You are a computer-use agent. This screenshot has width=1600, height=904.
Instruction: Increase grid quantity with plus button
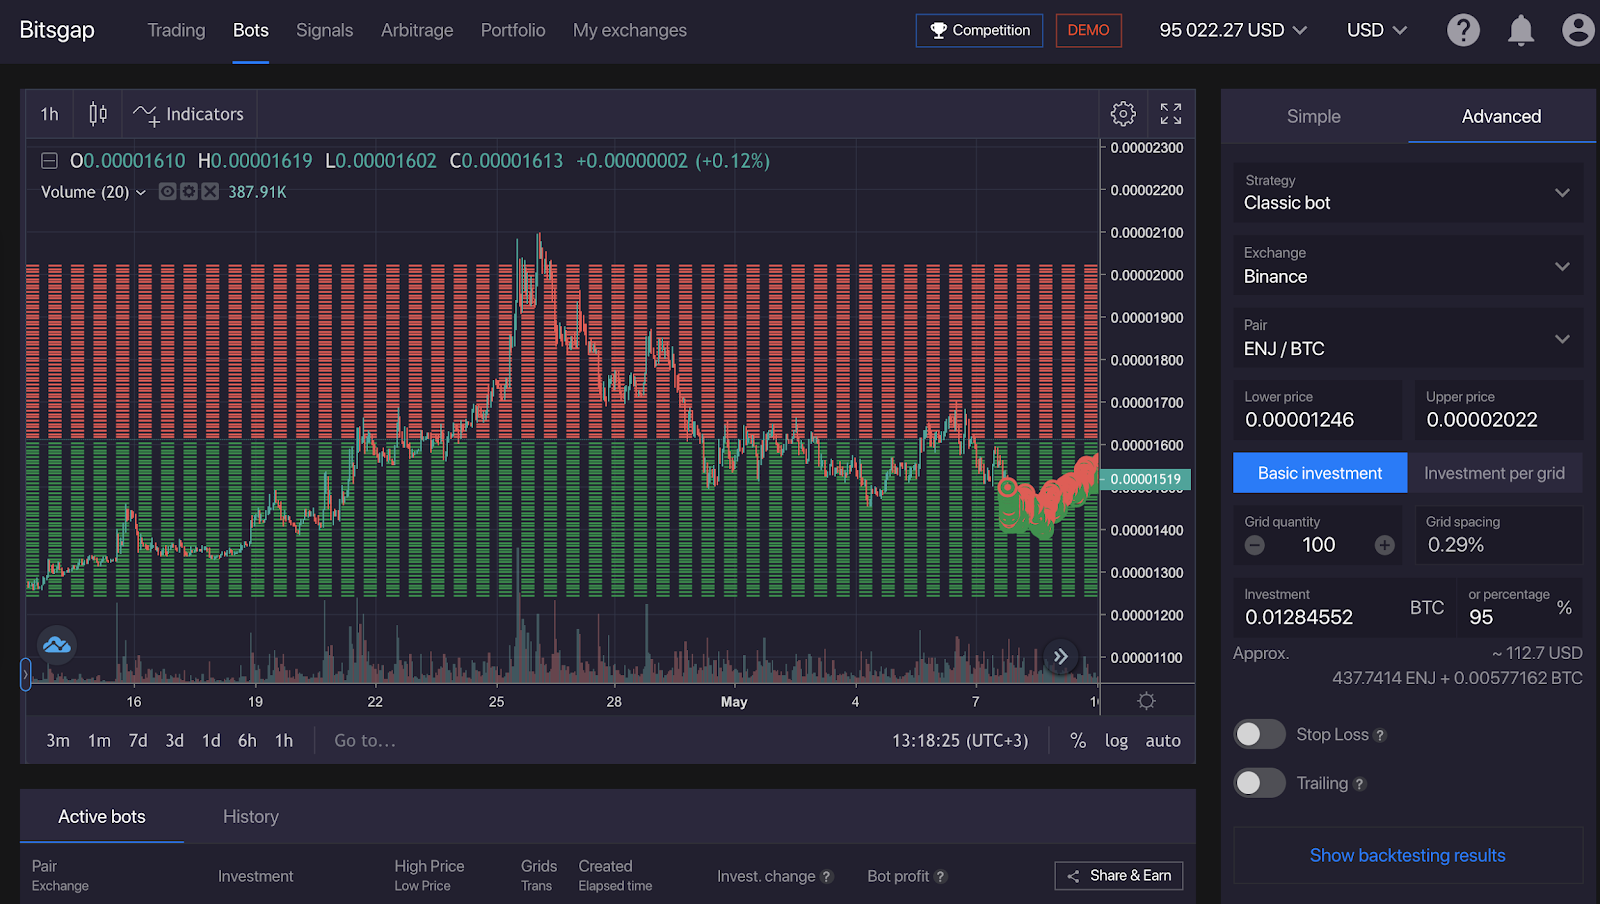pos(1384,545)
